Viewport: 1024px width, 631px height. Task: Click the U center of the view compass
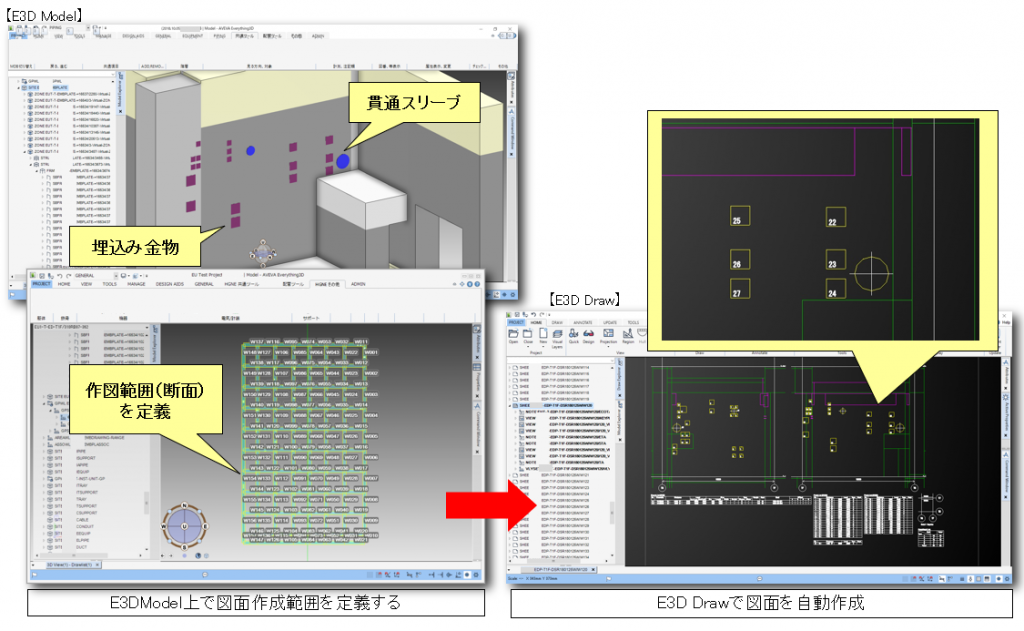[x=184, y=526]
